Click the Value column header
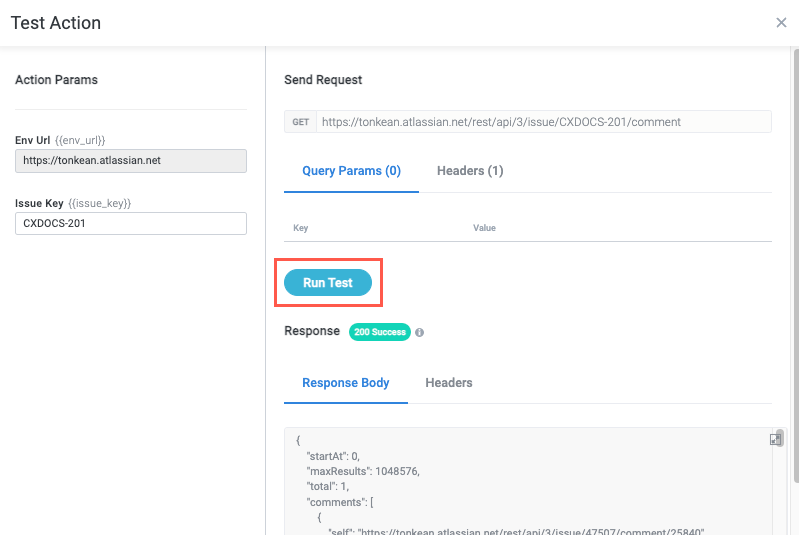The image size is (799, 535). click(484, 228)
